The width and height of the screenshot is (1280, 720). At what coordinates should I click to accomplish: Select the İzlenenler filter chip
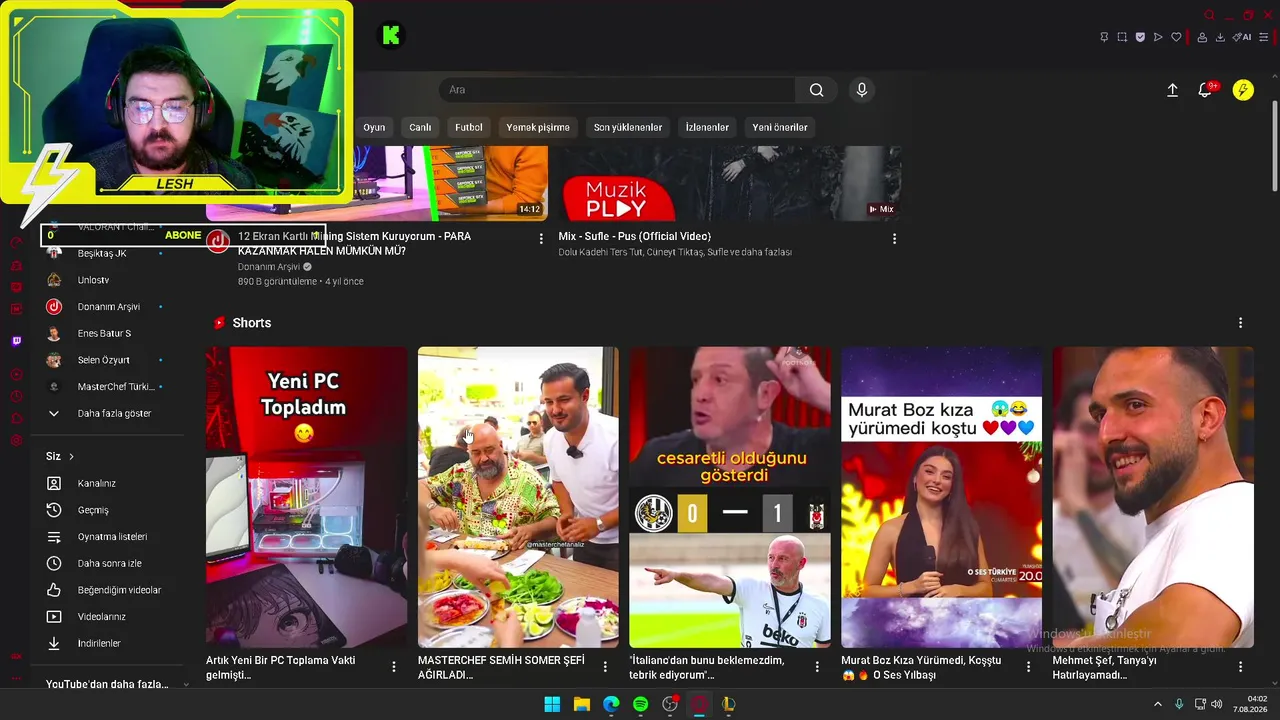coord(707,127)
